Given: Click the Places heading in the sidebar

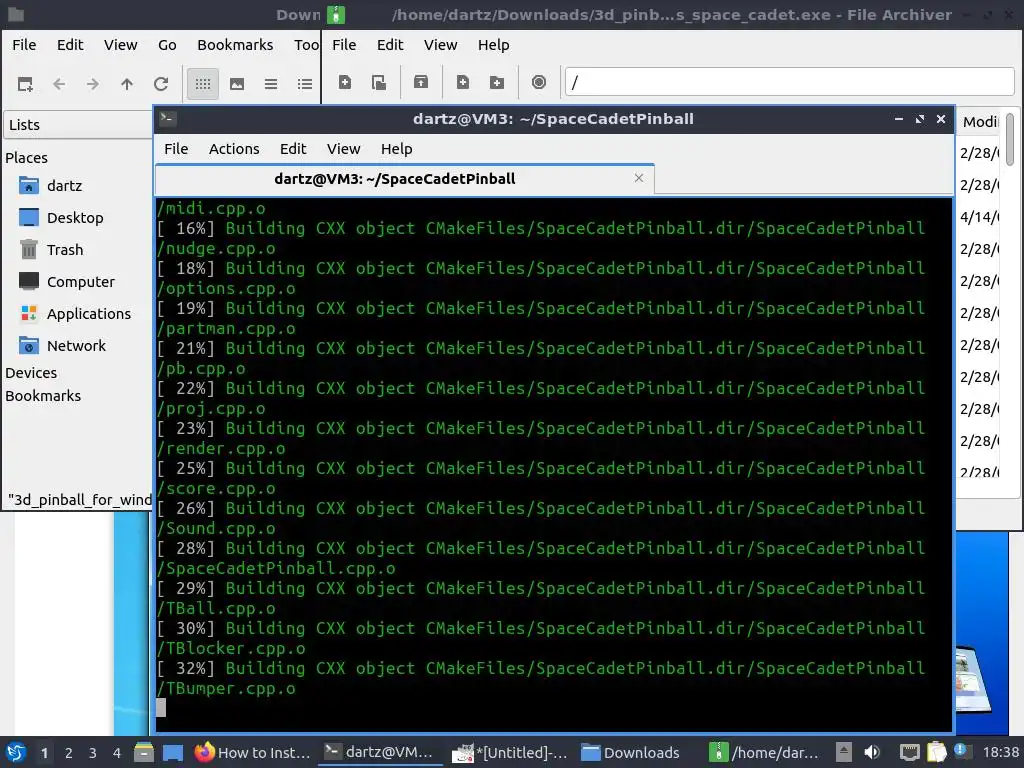Looking at the screenshot, I should (x=26, y=158).
